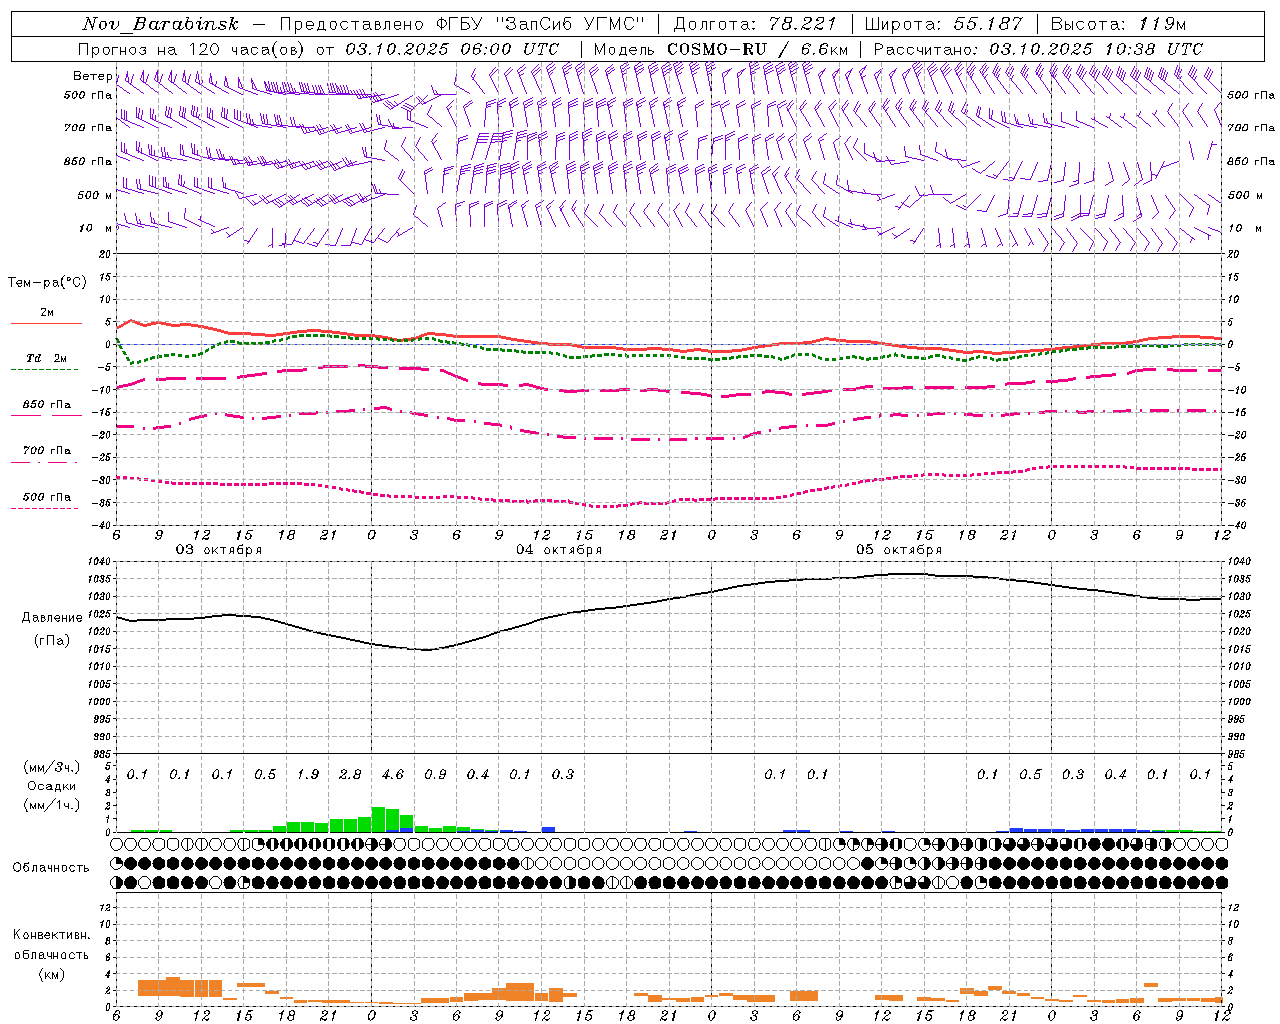
Task: Click the 'Высота: 119м' elevation text
Action: tap(1119, 25)
